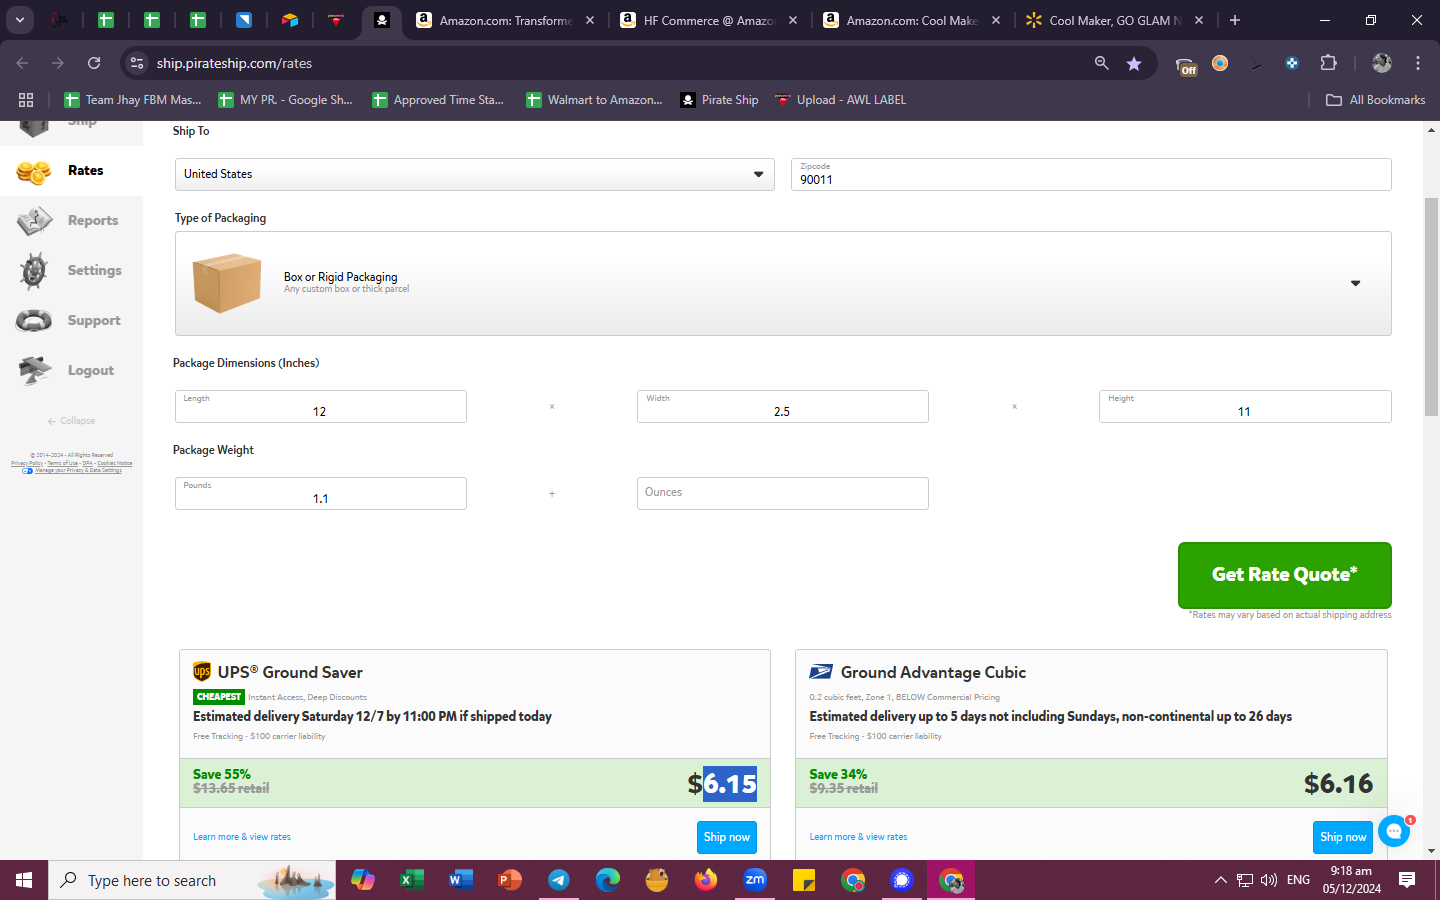Image resolution: width=1440 pixels, height=900 pixels.
Task: Click the Get Rate Quote button
Action: 1284,575
